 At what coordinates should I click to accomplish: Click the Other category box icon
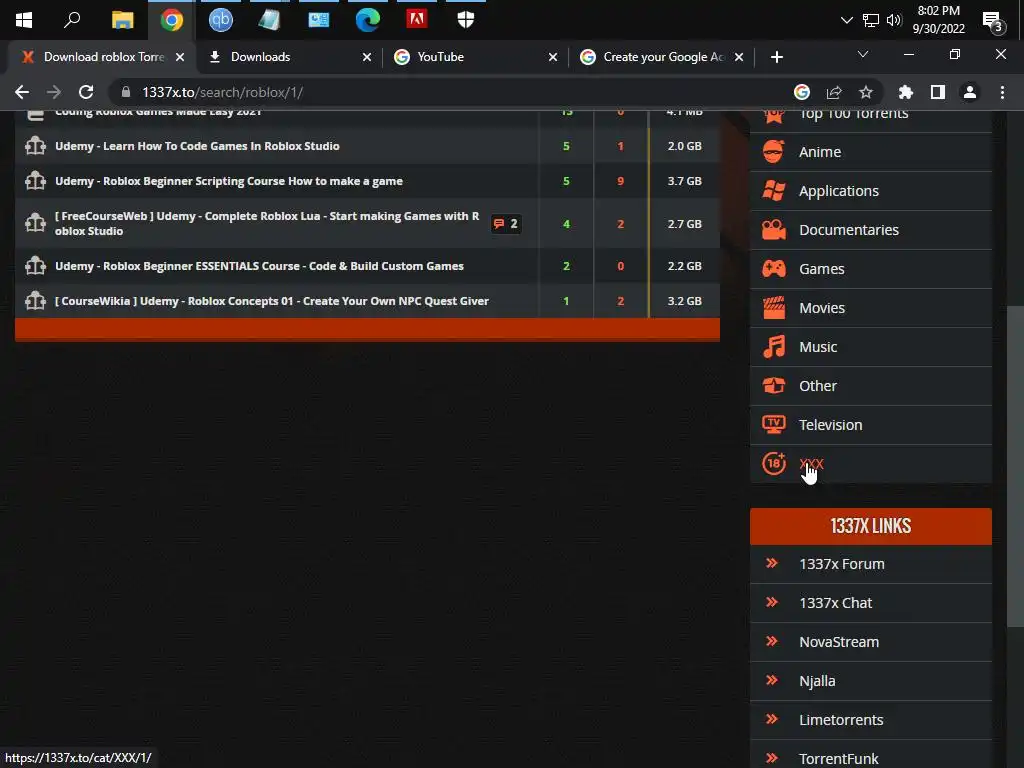coord(774,385)
